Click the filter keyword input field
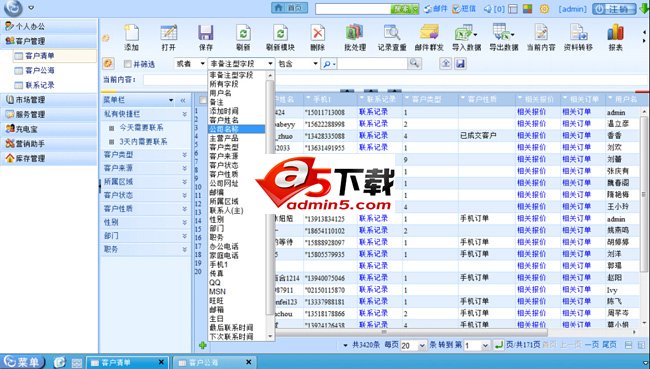The image size is (650, 369). (373, 63)
